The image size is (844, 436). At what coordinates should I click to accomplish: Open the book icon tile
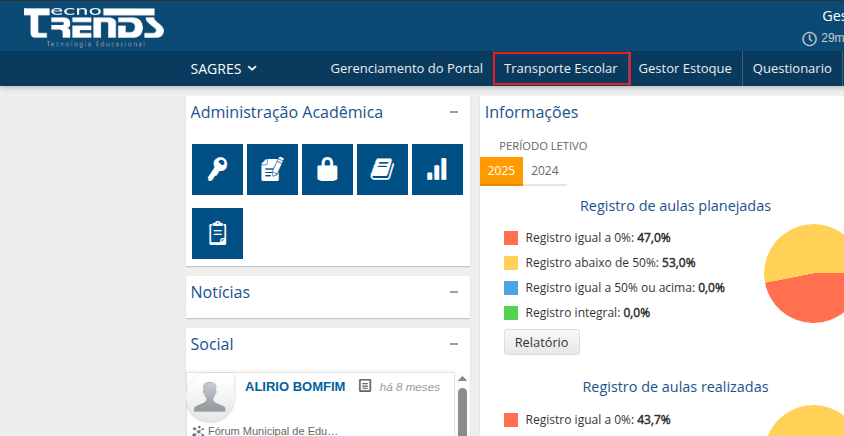point(382,169)
